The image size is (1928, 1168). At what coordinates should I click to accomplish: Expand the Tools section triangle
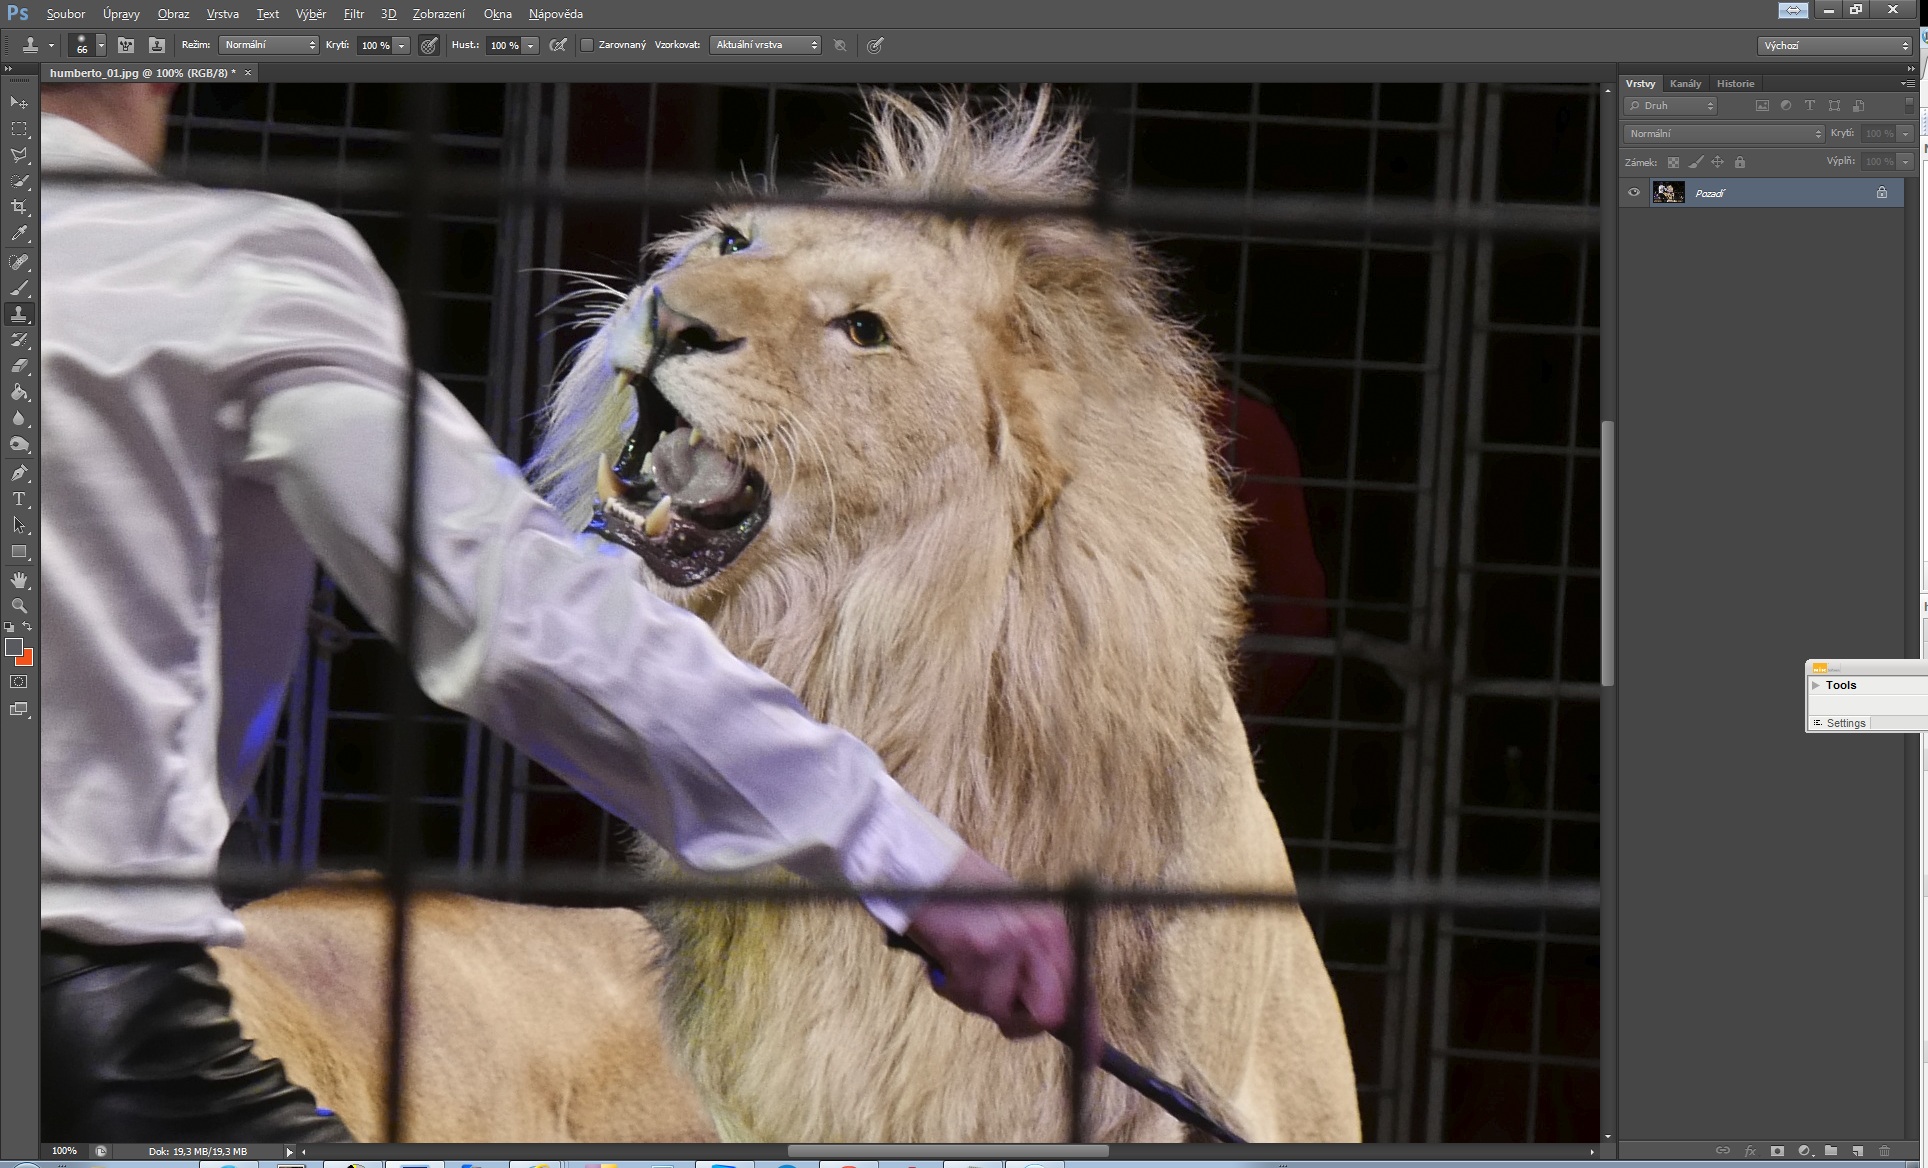click(1816, 685)
